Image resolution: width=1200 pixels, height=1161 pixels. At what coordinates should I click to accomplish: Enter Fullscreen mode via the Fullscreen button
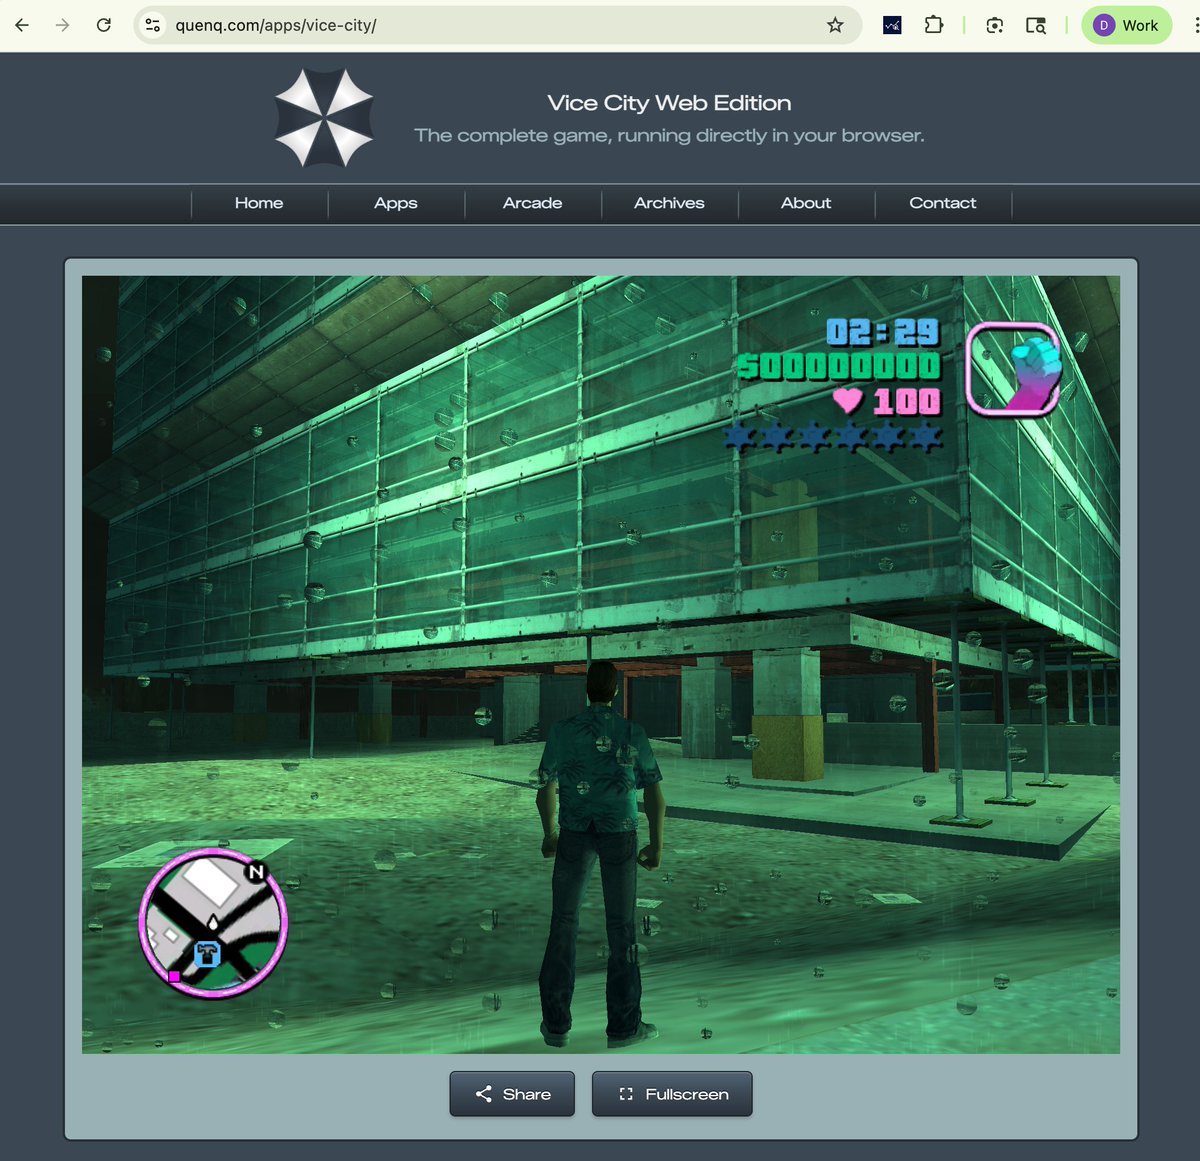[x=672, y=1094]
